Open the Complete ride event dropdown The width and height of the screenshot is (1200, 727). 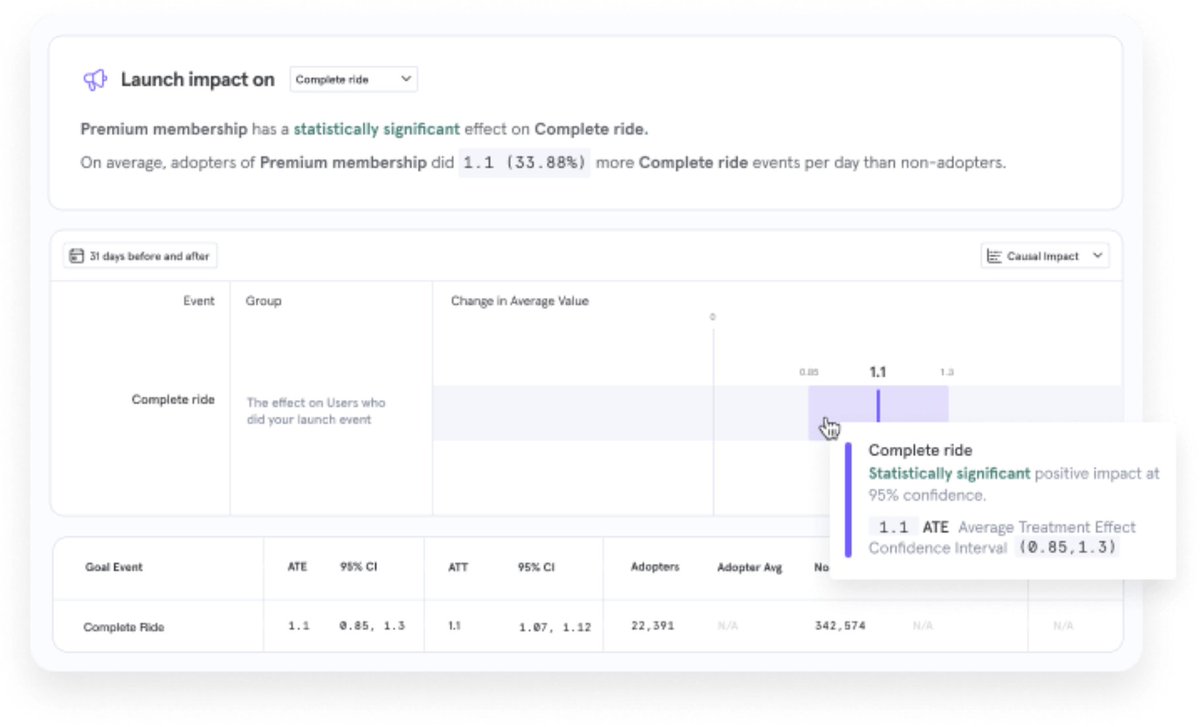click(353, 79)
